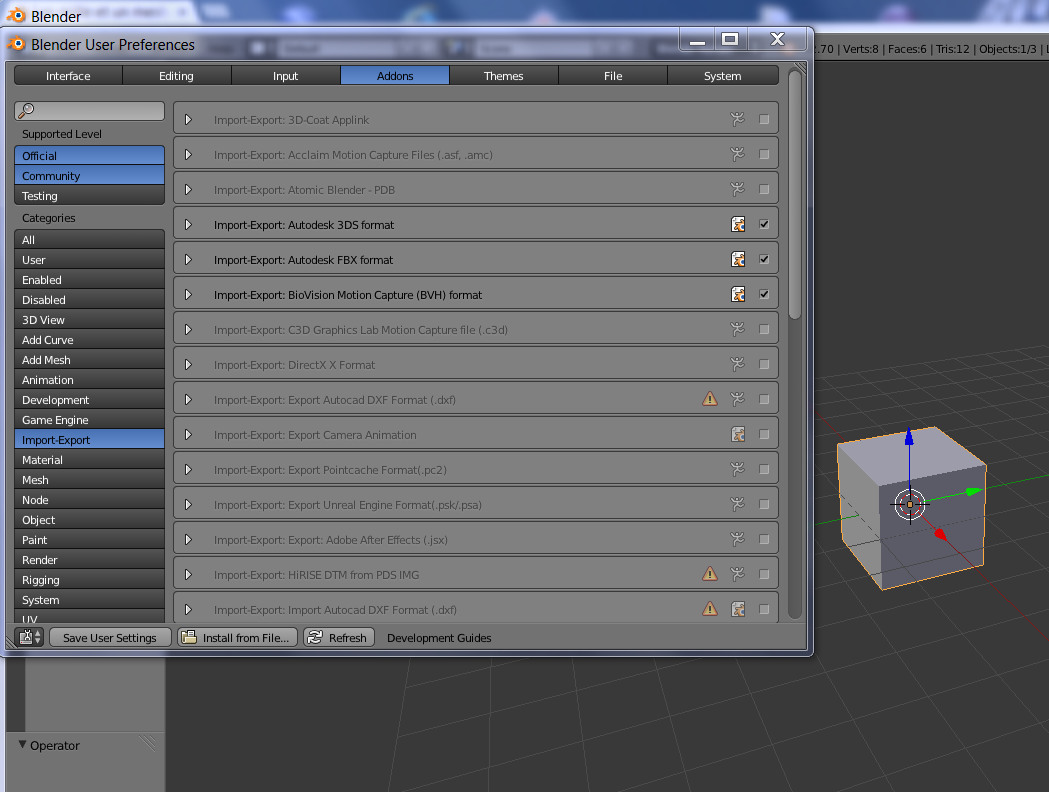Enable the 3D-Coat Applink addon checkbox

(x=764, y=119)
